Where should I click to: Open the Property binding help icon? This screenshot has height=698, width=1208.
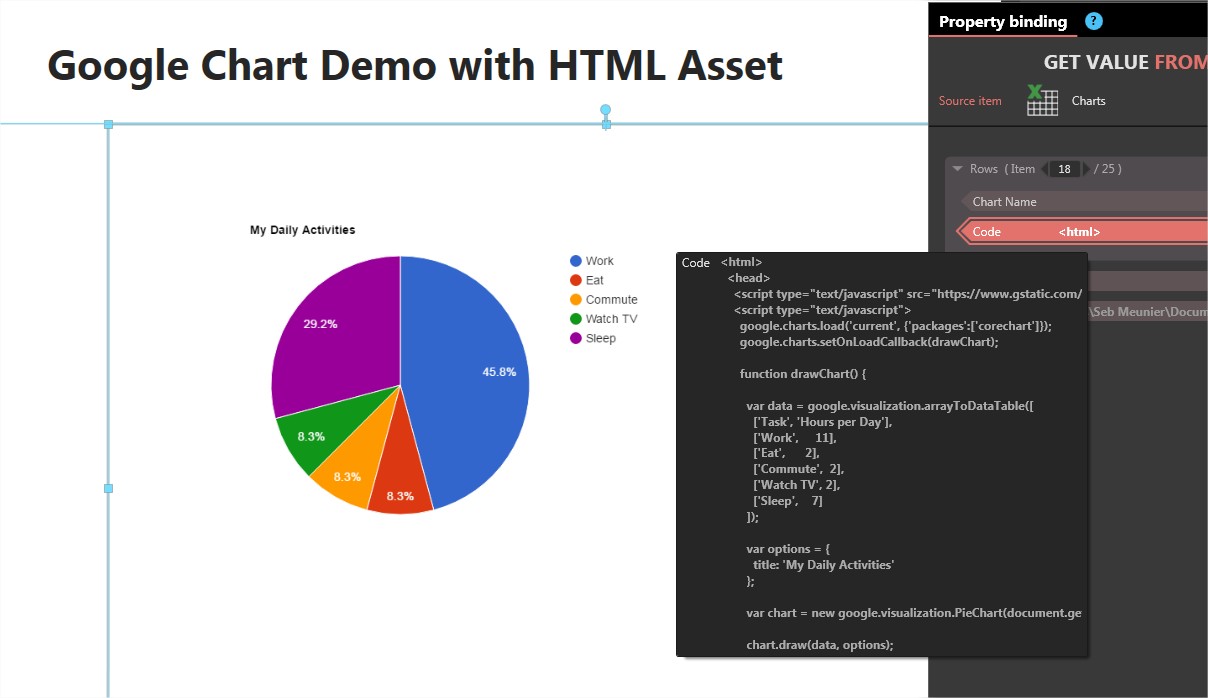click(1094, 21)
